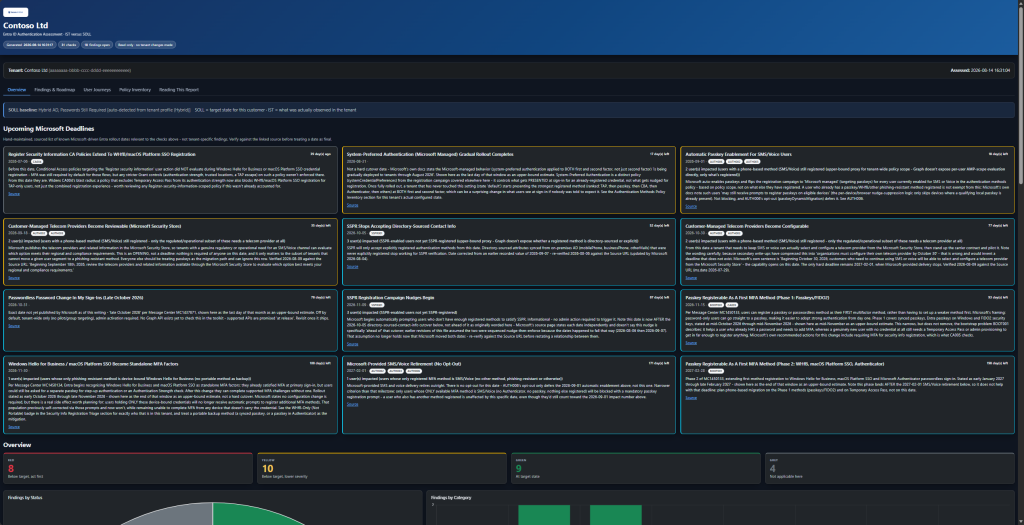Viewport: 1024px width, 525px height.
Task: Click days-left label on System-Preferred Authentication card
Action: [660, 154]
